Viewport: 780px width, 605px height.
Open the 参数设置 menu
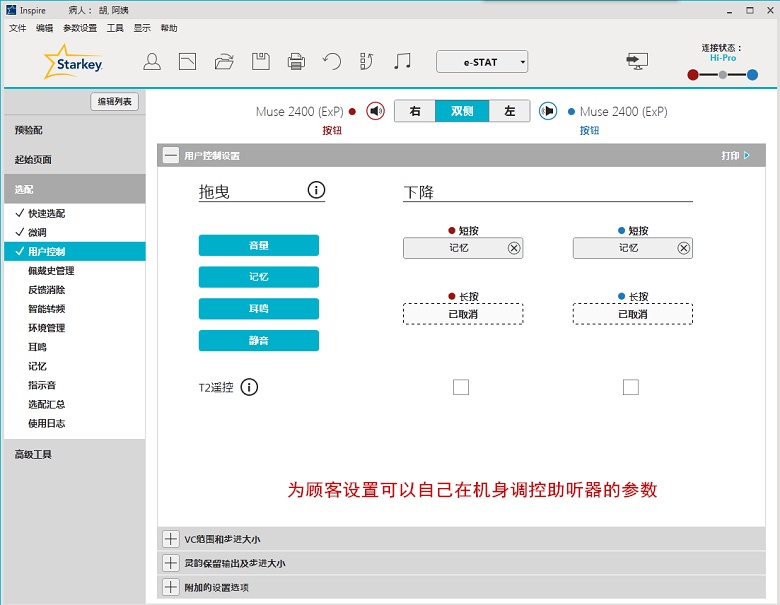(x=80, y=28)
